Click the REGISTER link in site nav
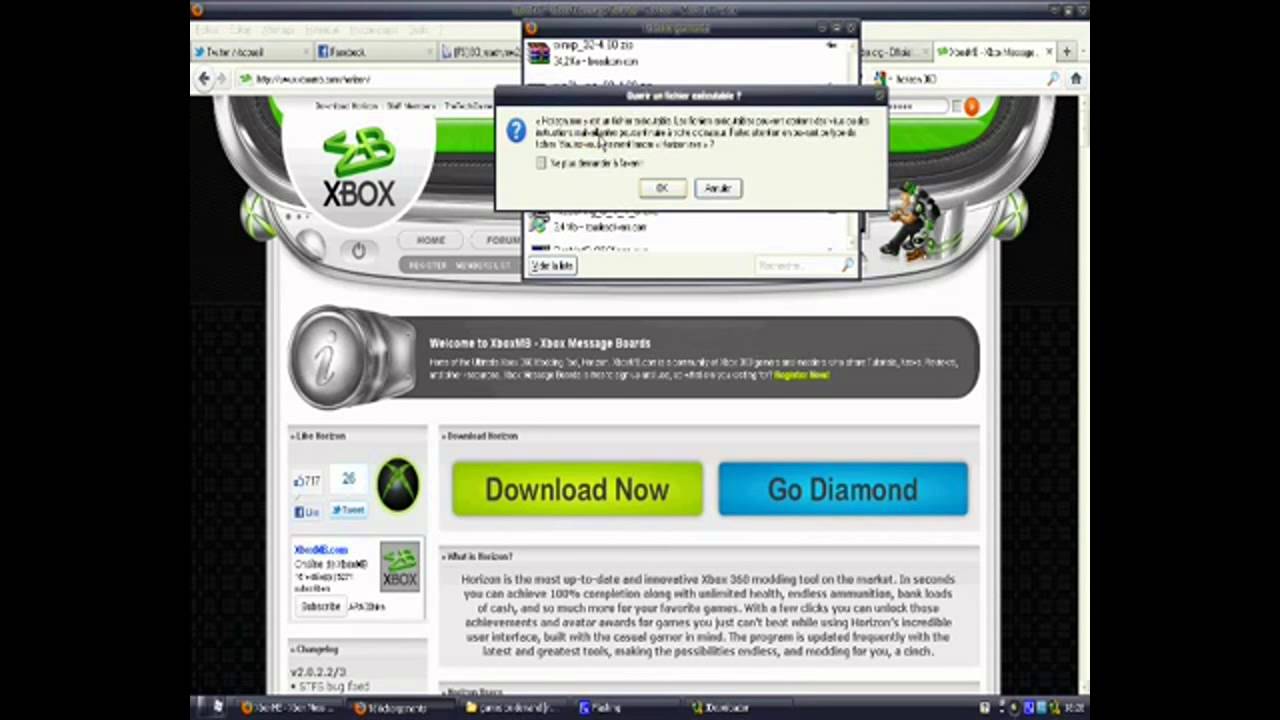Image resolution: width=1280 pixels, height=720 pixels. (x=428, y=266)
